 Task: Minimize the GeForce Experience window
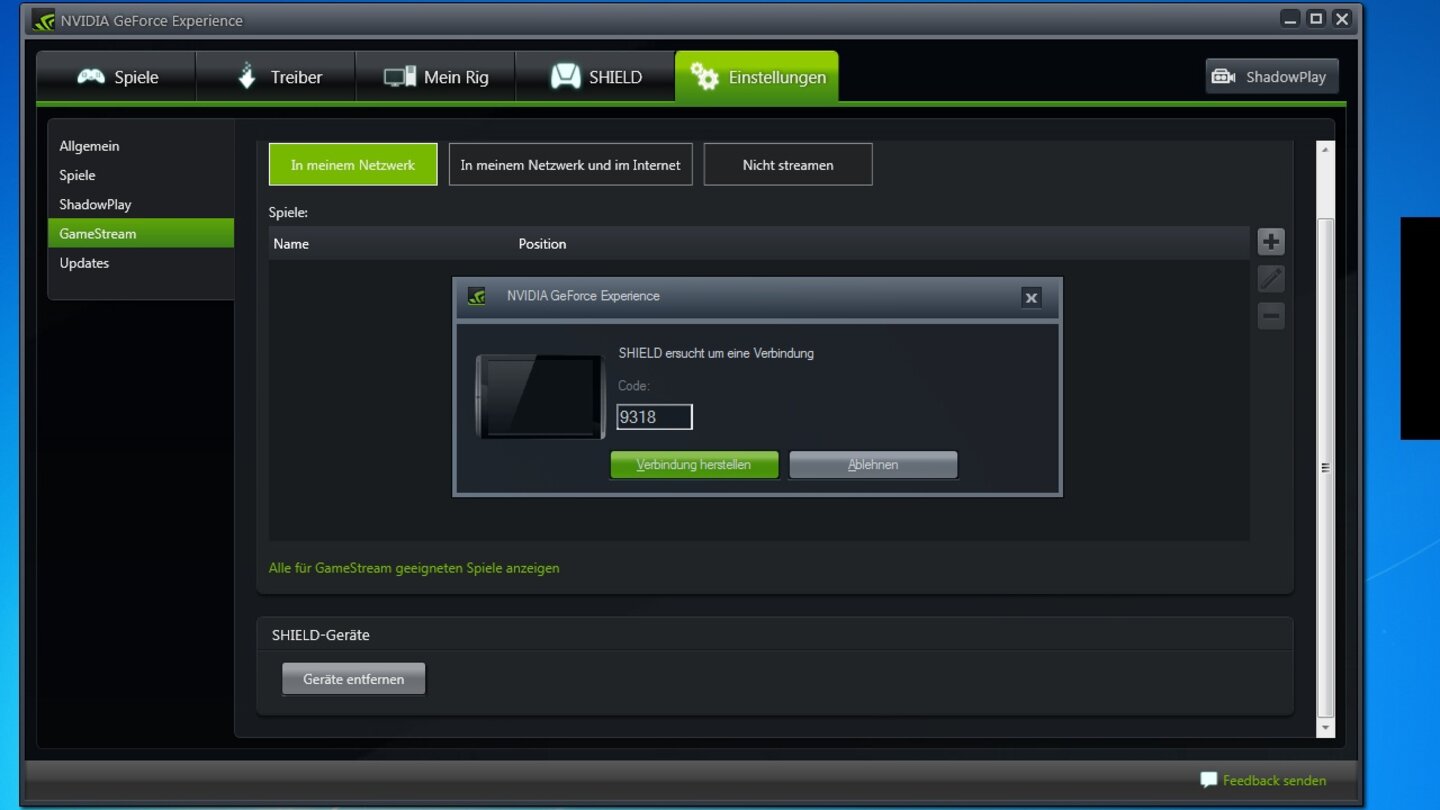(x=1290, y=18)
